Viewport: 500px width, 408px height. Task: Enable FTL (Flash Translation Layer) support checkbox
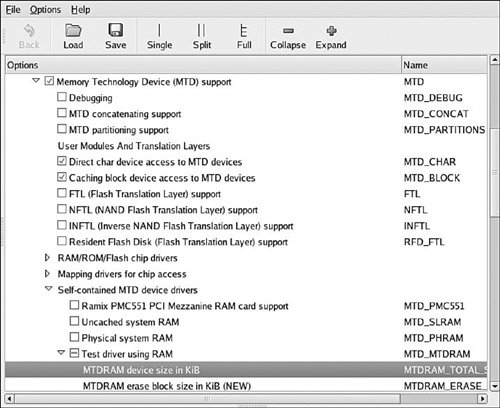62,193
